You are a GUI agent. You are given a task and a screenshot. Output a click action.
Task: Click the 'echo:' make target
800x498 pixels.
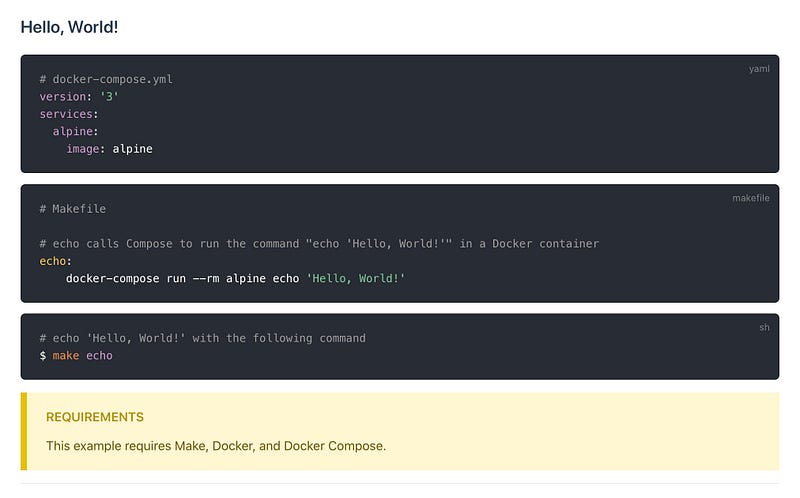[56, 261]
